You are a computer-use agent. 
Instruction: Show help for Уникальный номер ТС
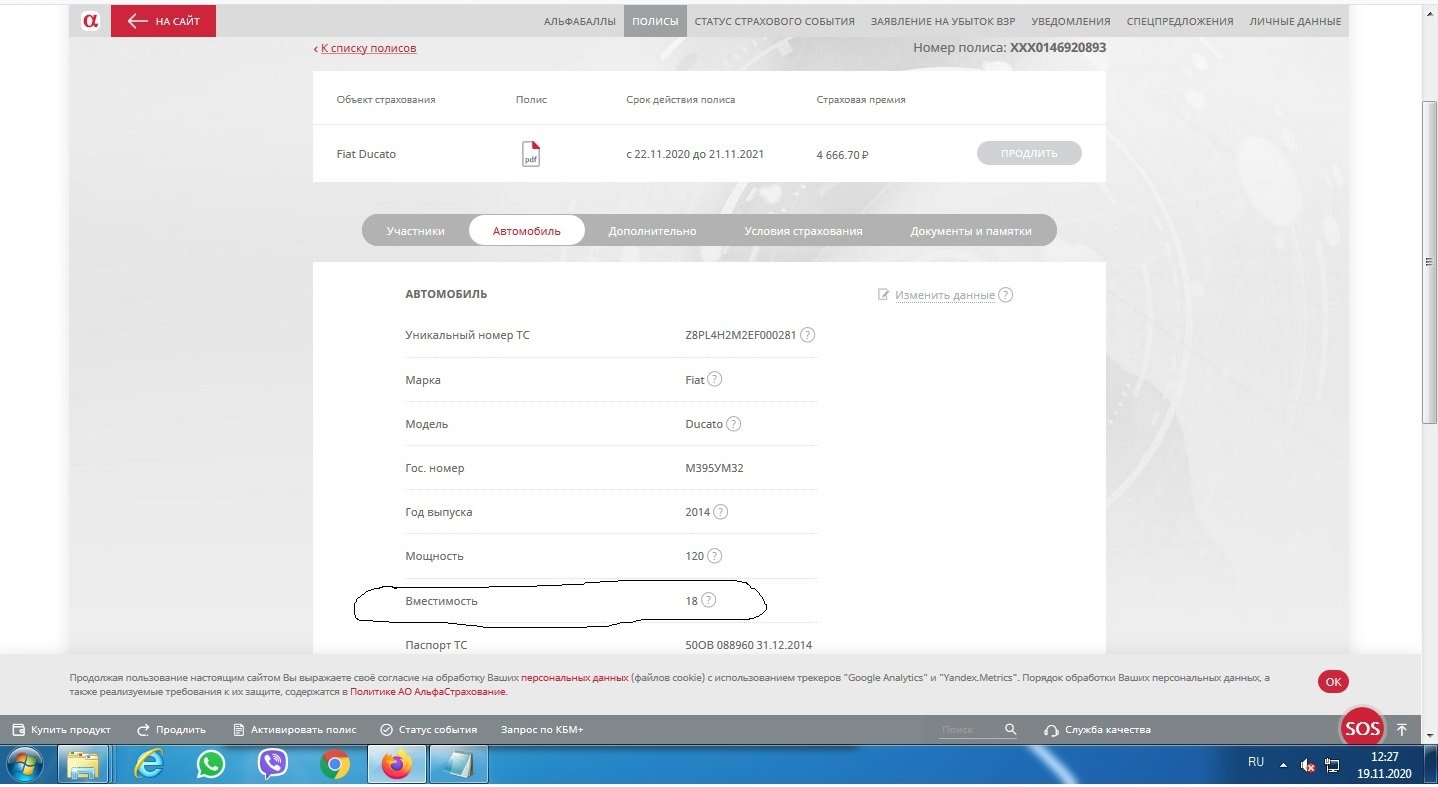808,335
